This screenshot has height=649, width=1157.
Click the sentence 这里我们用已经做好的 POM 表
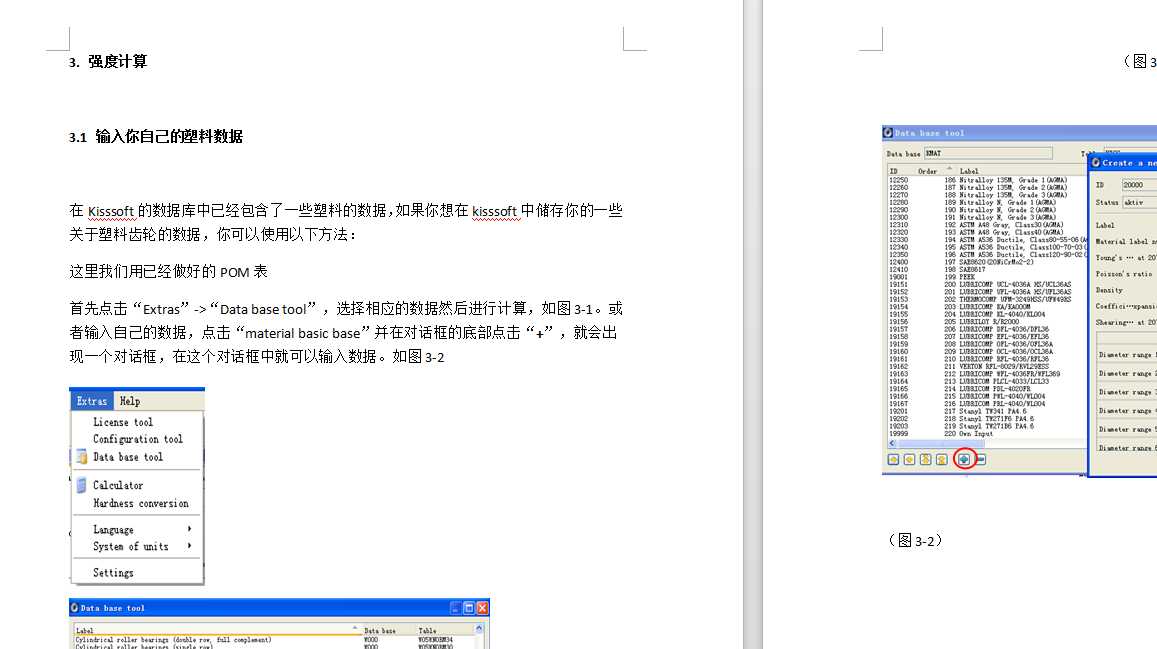(x=168, y=271)
